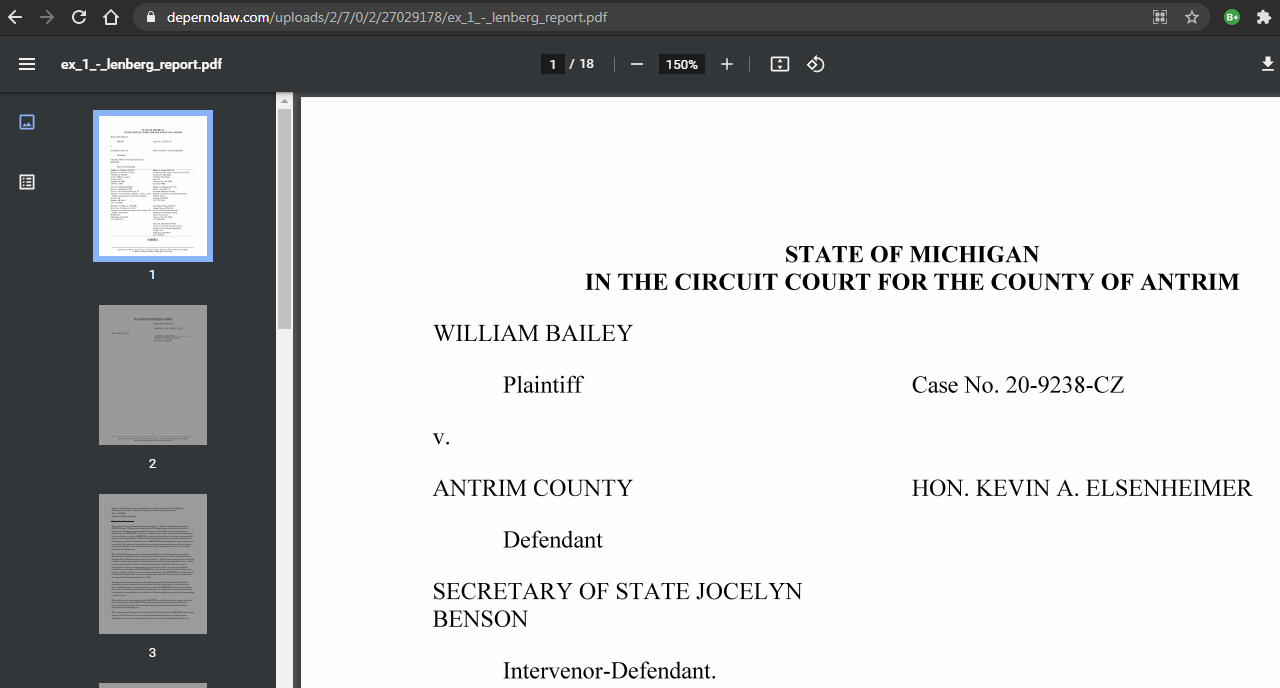Click the Fit to page icon
Viewport: 1280px width, 688px height.
(780, 64)
